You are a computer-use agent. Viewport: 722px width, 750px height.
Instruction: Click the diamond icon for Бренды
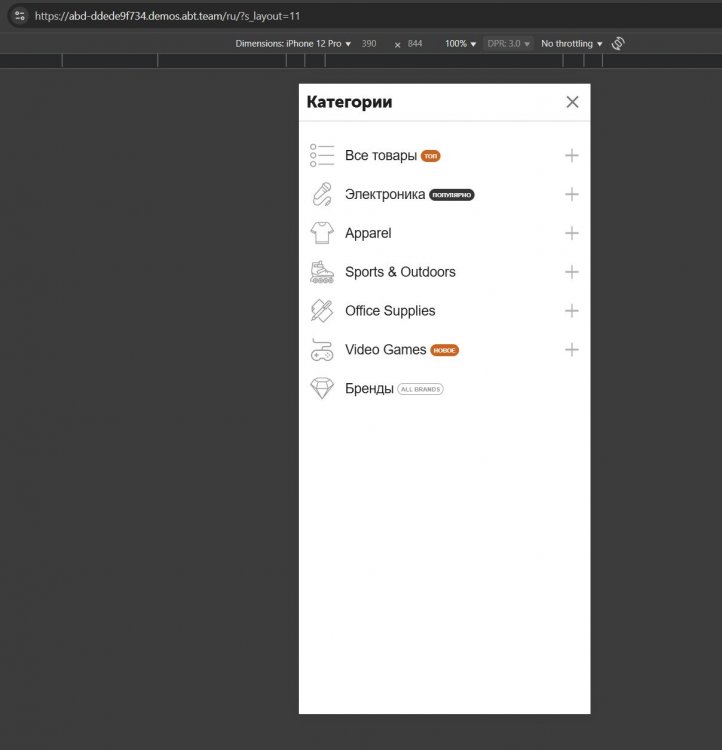[x=321, y=389]
